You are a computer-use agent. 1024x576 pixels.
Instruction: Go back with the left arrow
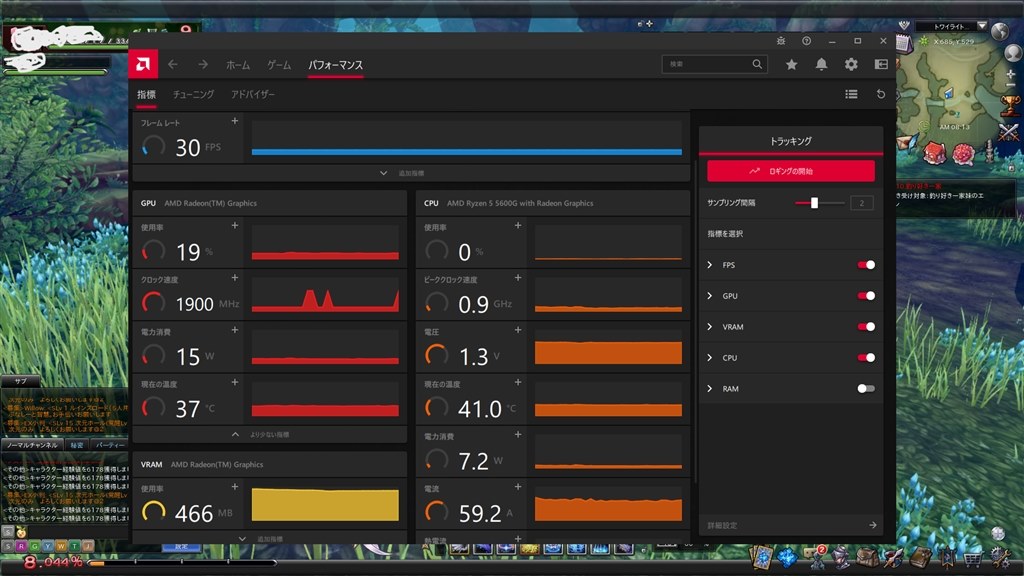click(173, 64)
